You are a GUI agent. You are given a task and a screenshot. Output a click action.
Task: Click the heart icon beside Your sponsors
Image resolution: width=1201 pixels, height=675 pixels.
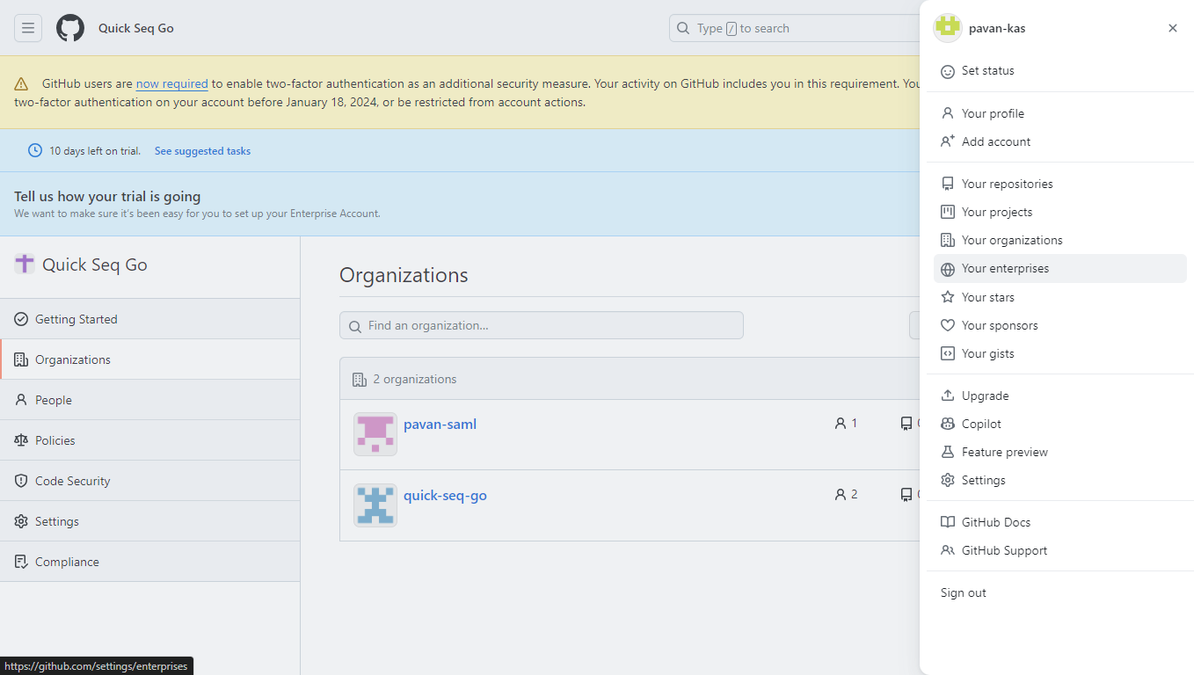tap(948, 325)
